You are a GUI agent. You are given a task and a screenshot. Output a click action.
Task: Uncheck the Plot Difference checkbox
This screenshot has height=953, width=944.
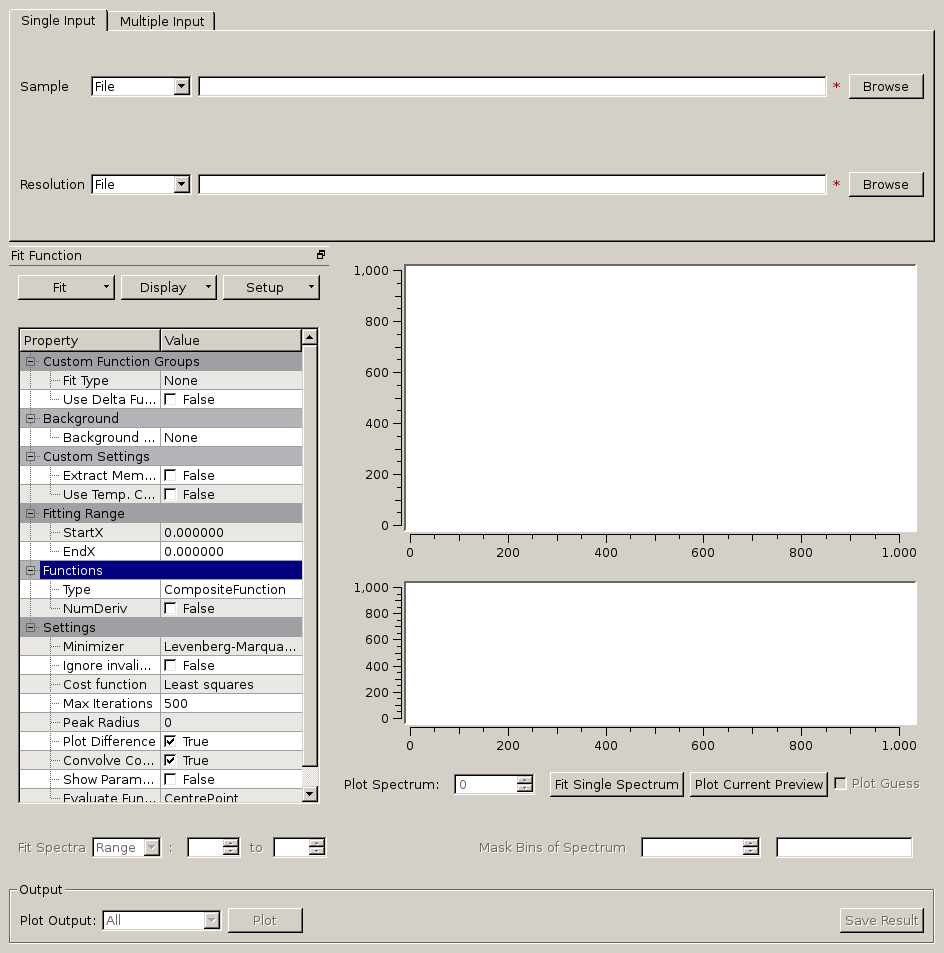click(x=170, y=742)
